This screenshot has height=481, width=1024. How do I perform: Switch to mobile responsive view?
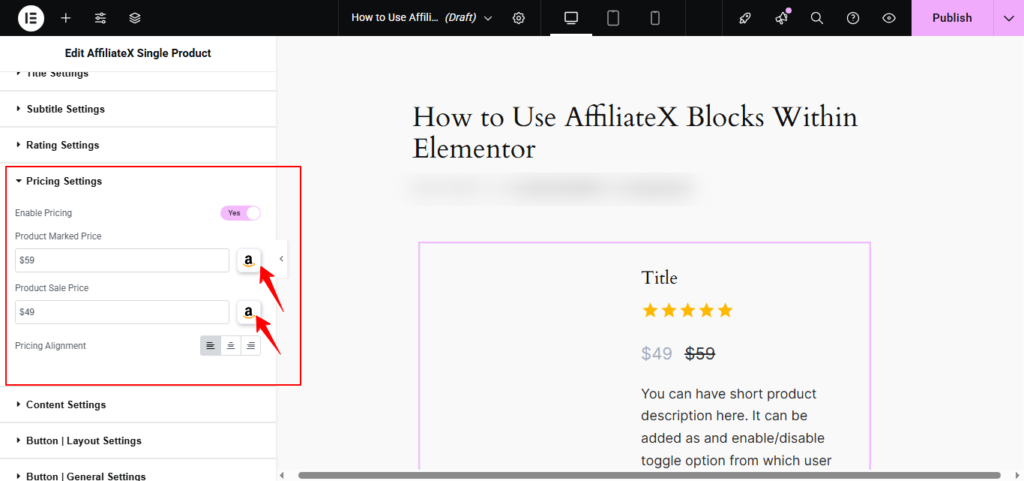tap(655, 18)
